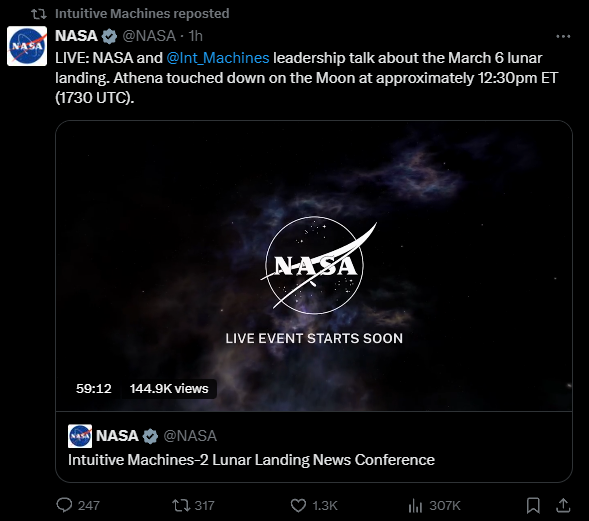Click the @NASA handle in tweet header
Image resolution: width=589 pixels, height=521 pixels.
click(149, 36)
